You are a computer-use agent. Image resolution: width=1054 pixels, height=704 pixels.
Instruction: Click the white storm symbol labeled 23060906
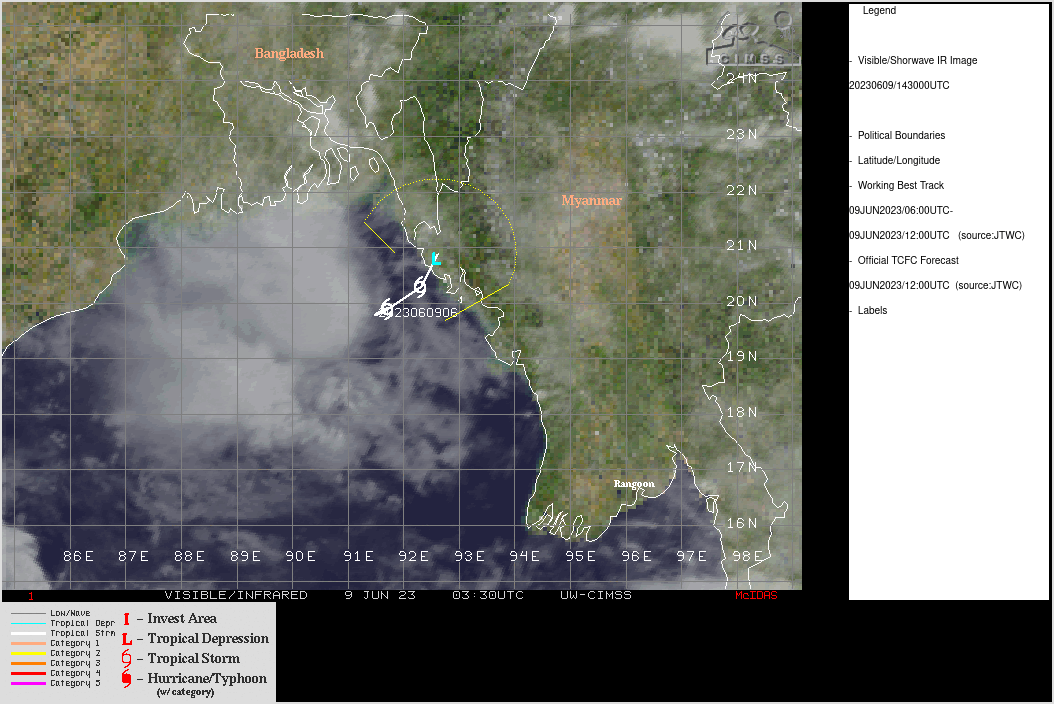coord(384,312)
